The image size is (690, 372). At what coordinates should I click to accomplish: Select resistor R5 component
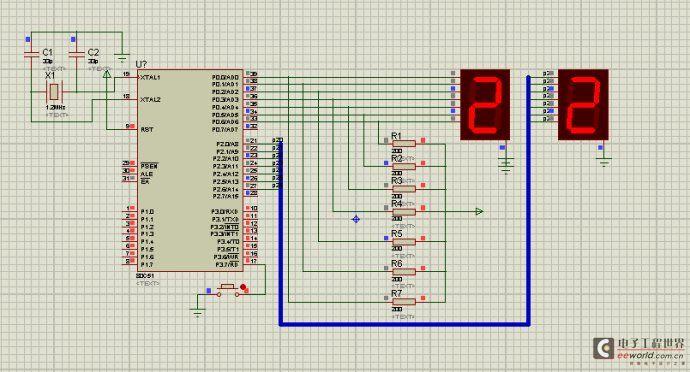click(404, 241)
